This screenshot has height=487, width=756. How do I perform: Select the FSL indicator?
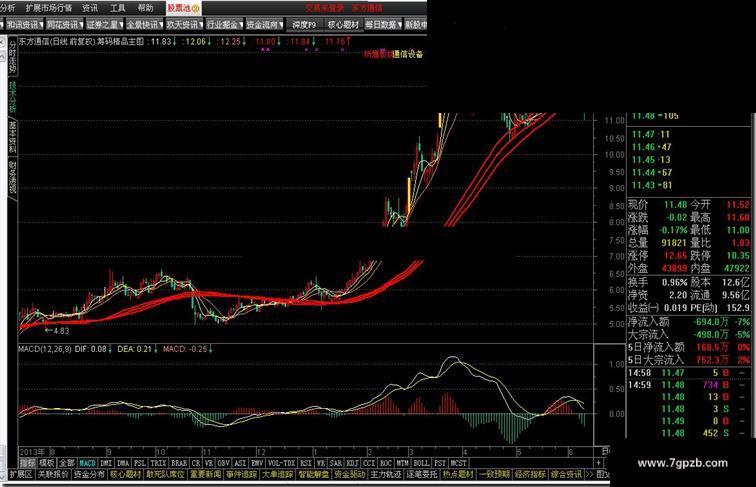(x=140, y=463)
